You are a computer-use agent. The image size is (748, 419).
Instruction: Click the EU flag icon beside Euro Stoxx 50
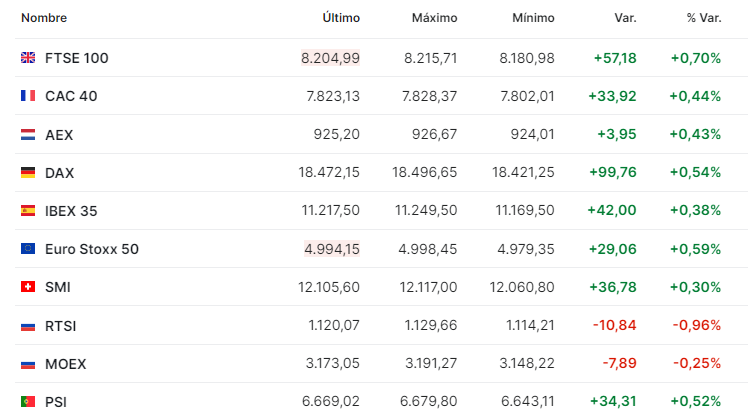[28, 249]
